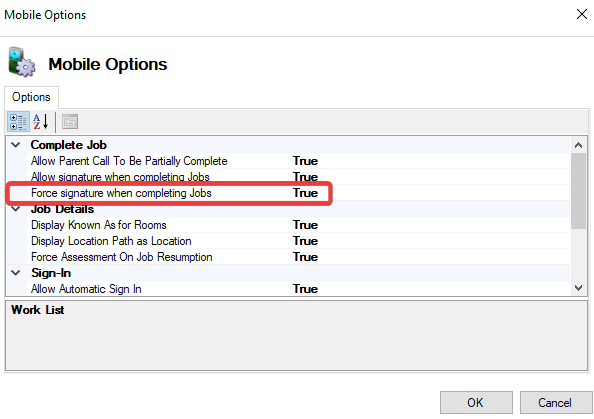Switch to Categorized view icon
This screenshot has width=594, height=419.
[x=18, y=122]
